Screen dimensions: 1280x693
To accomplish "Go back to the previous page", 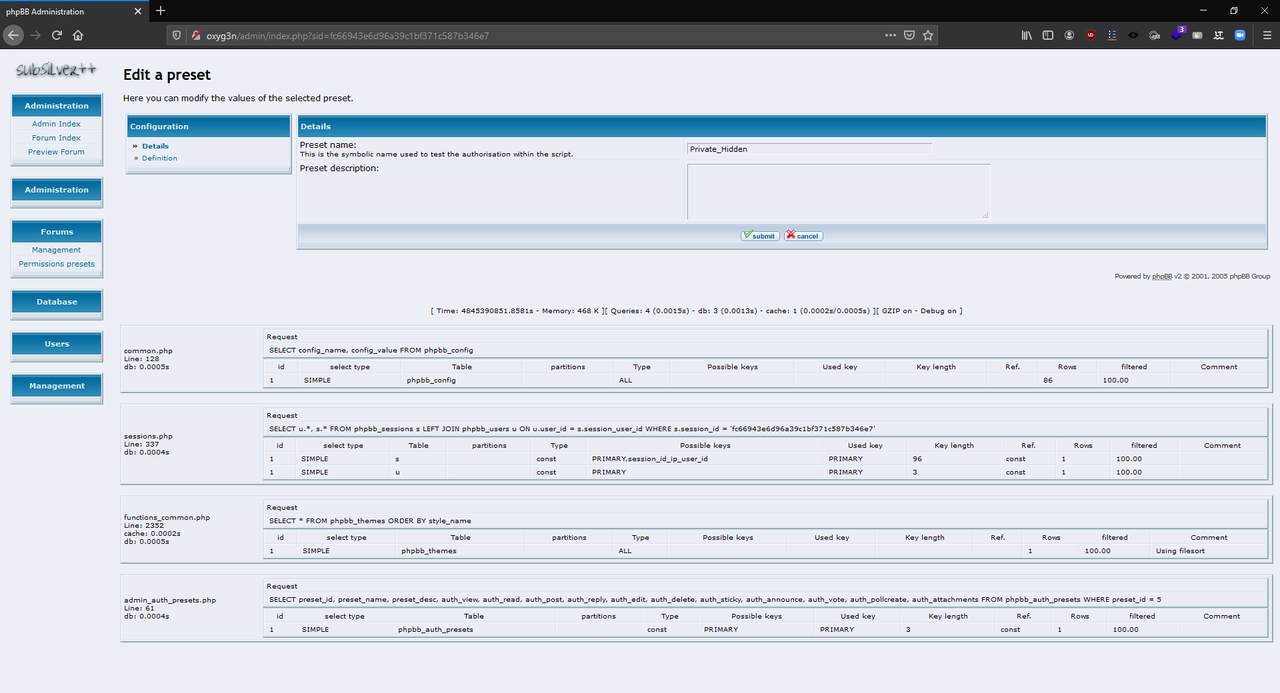I will [13, 34].
